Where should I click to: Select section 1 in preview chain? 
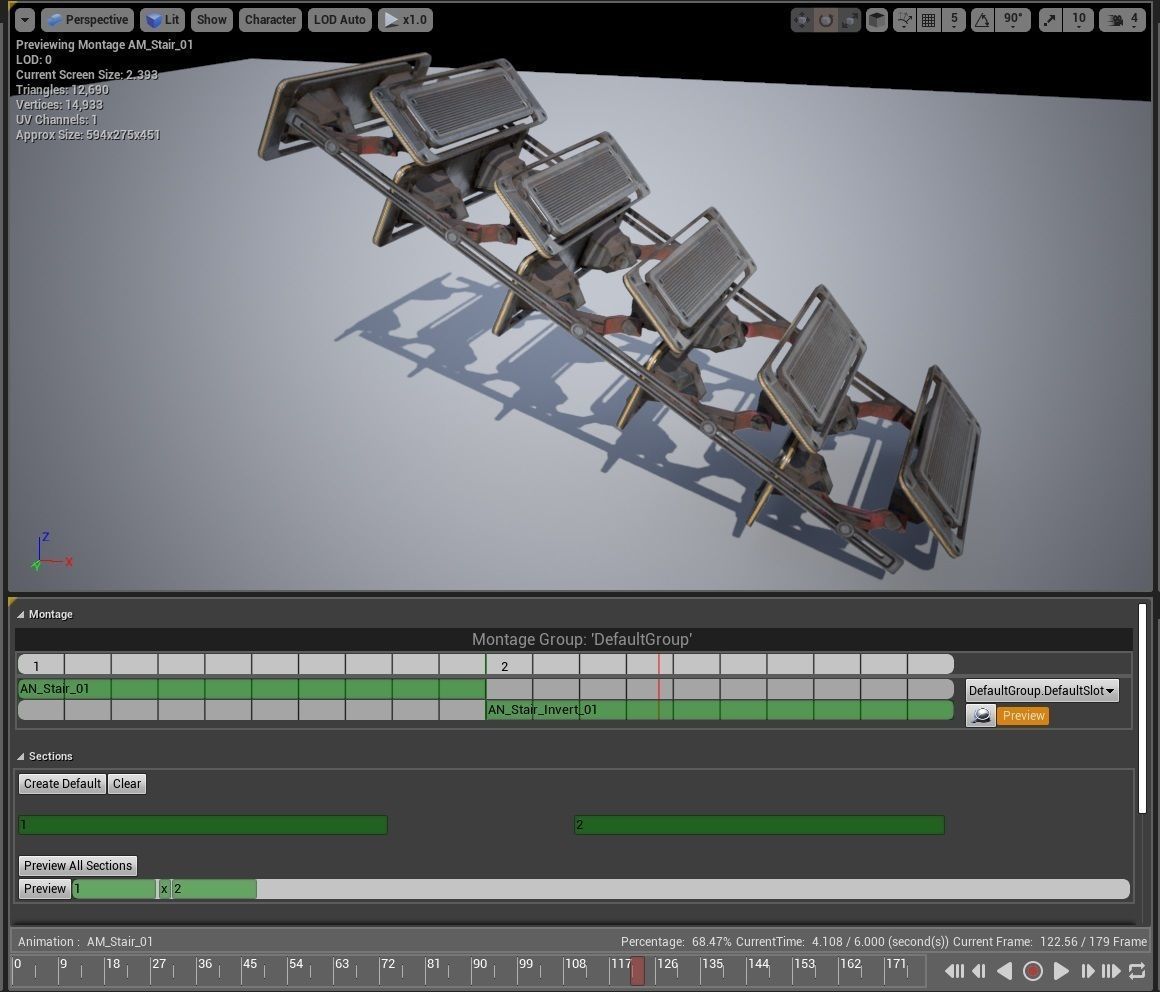[x=114, y=888]
